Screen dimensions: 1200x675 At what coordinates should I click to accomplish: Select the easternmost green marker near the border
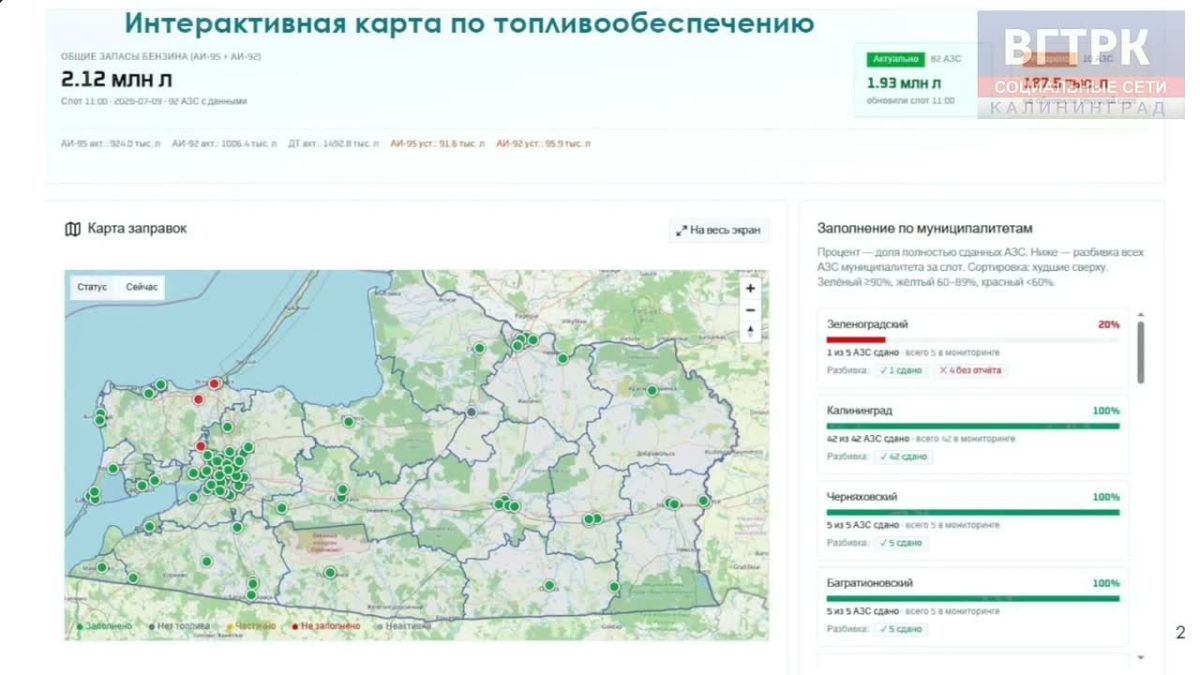tap(704, 501)
